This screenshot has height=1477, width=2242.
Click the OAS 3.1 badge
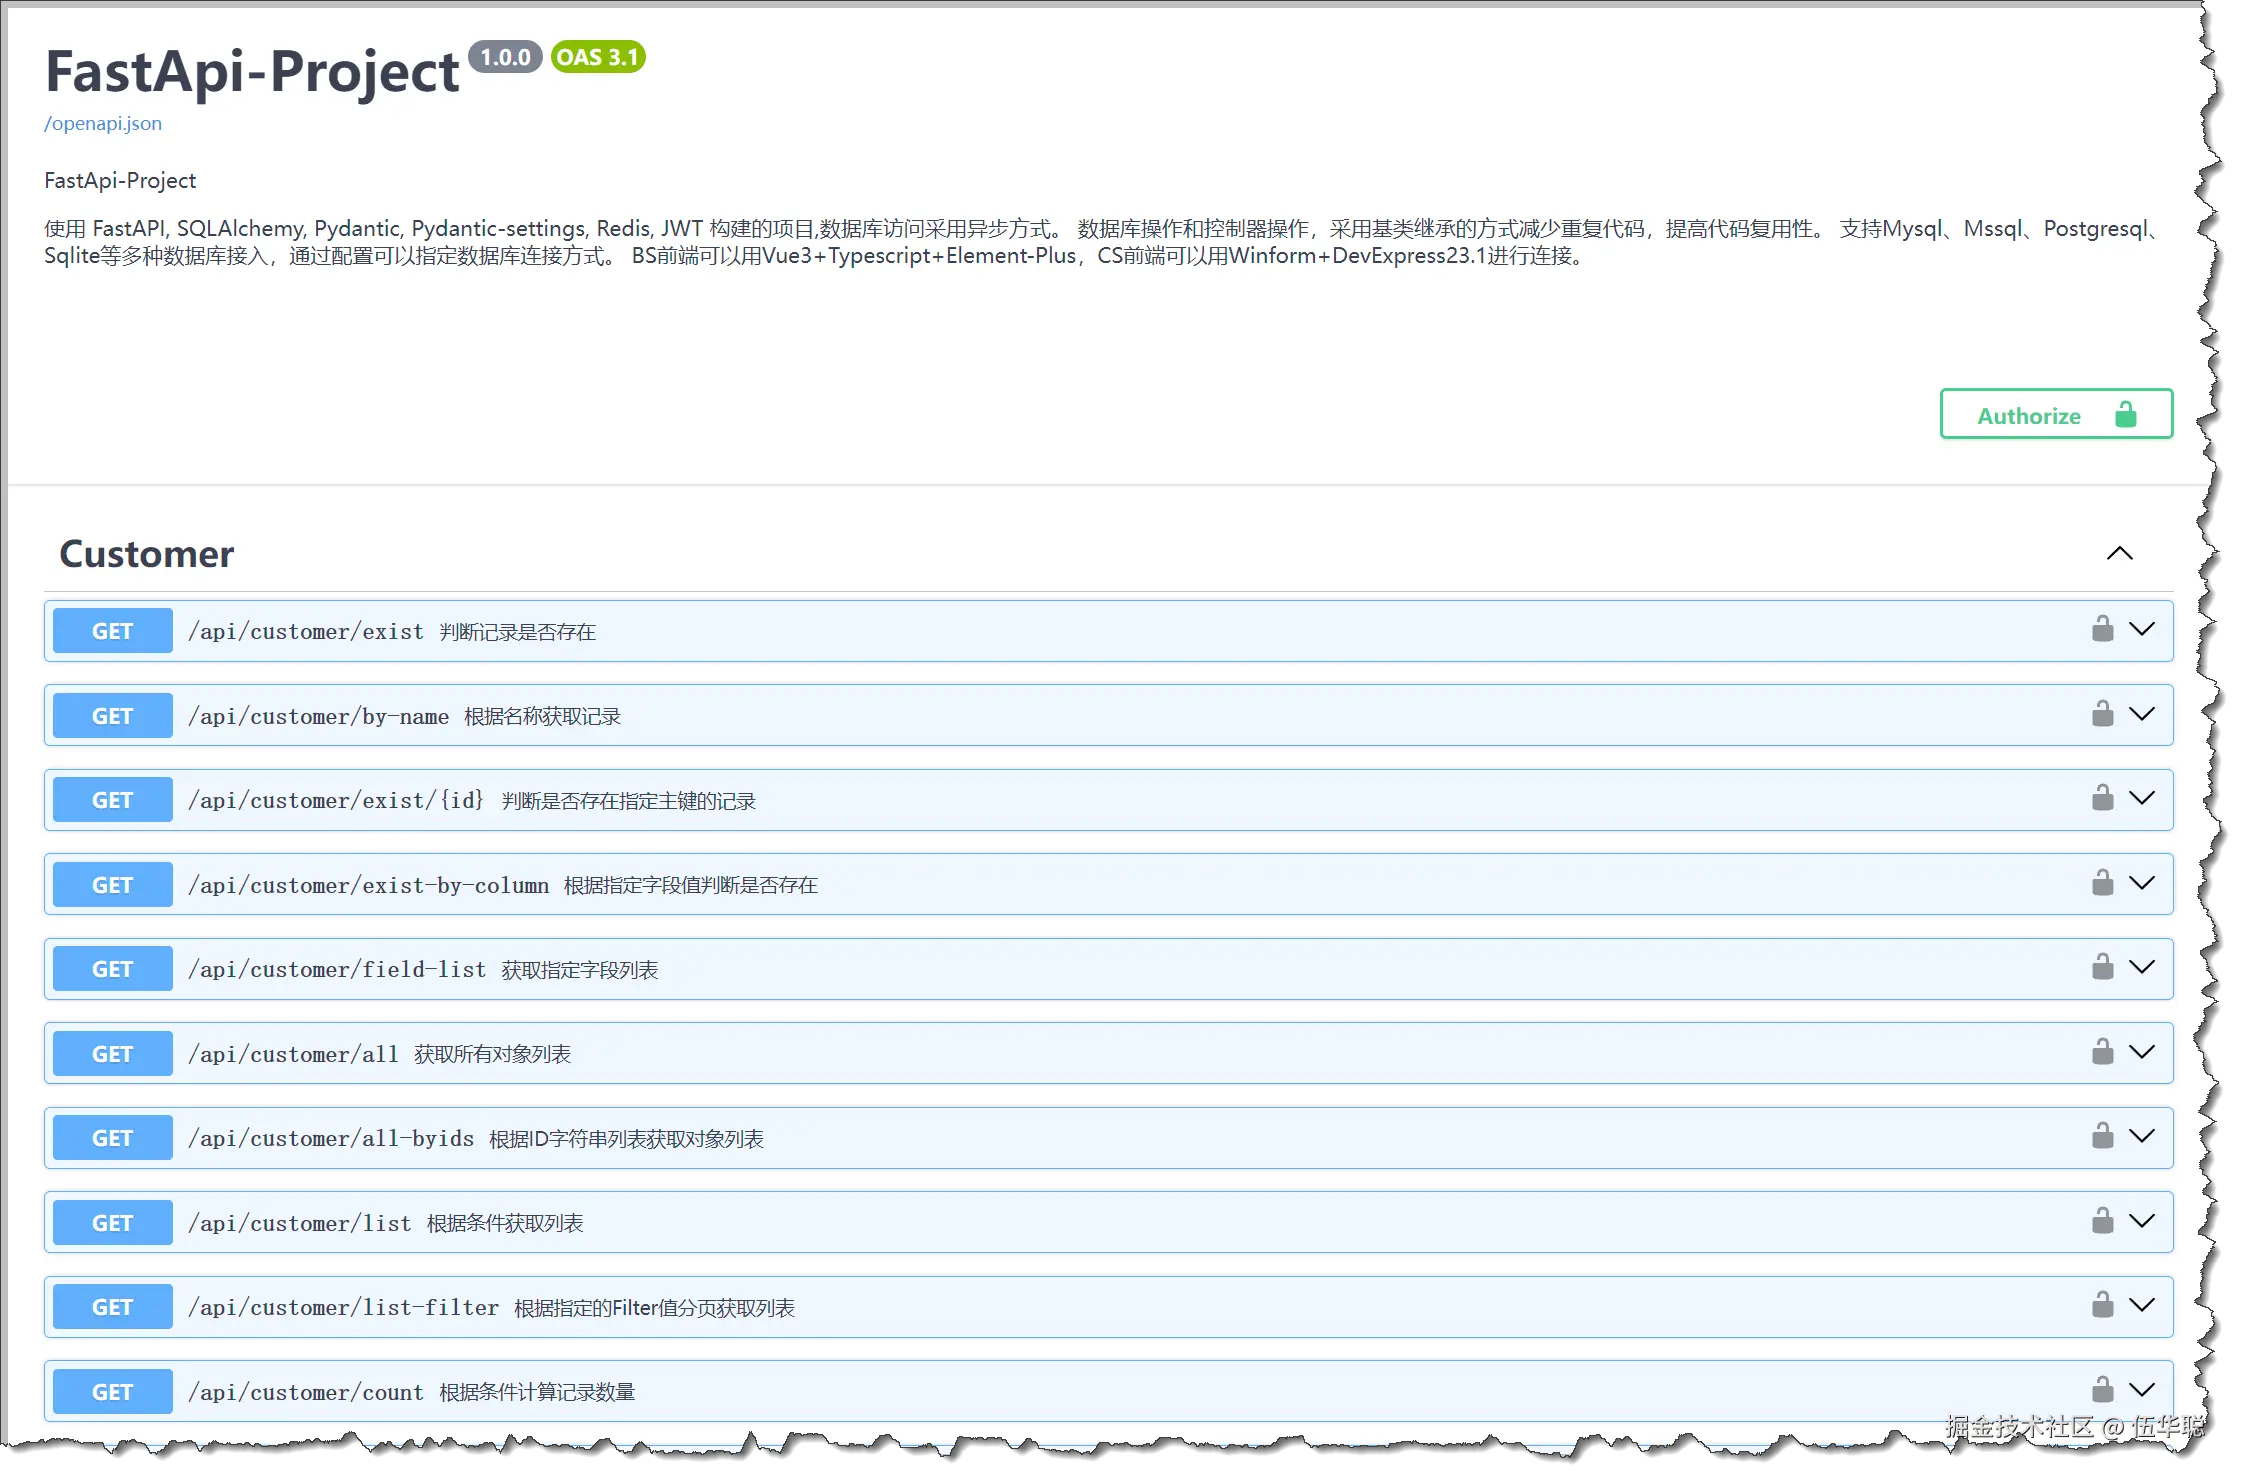click(597, 57)
